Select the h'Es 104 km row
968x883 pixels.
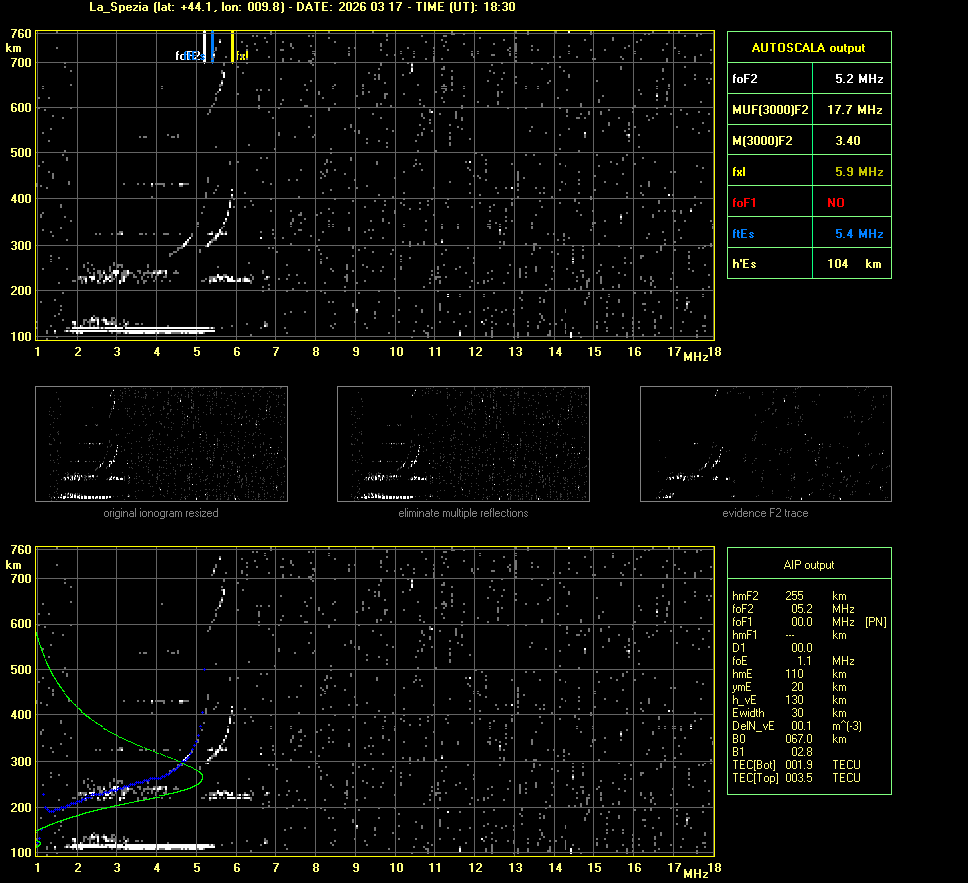808,264
